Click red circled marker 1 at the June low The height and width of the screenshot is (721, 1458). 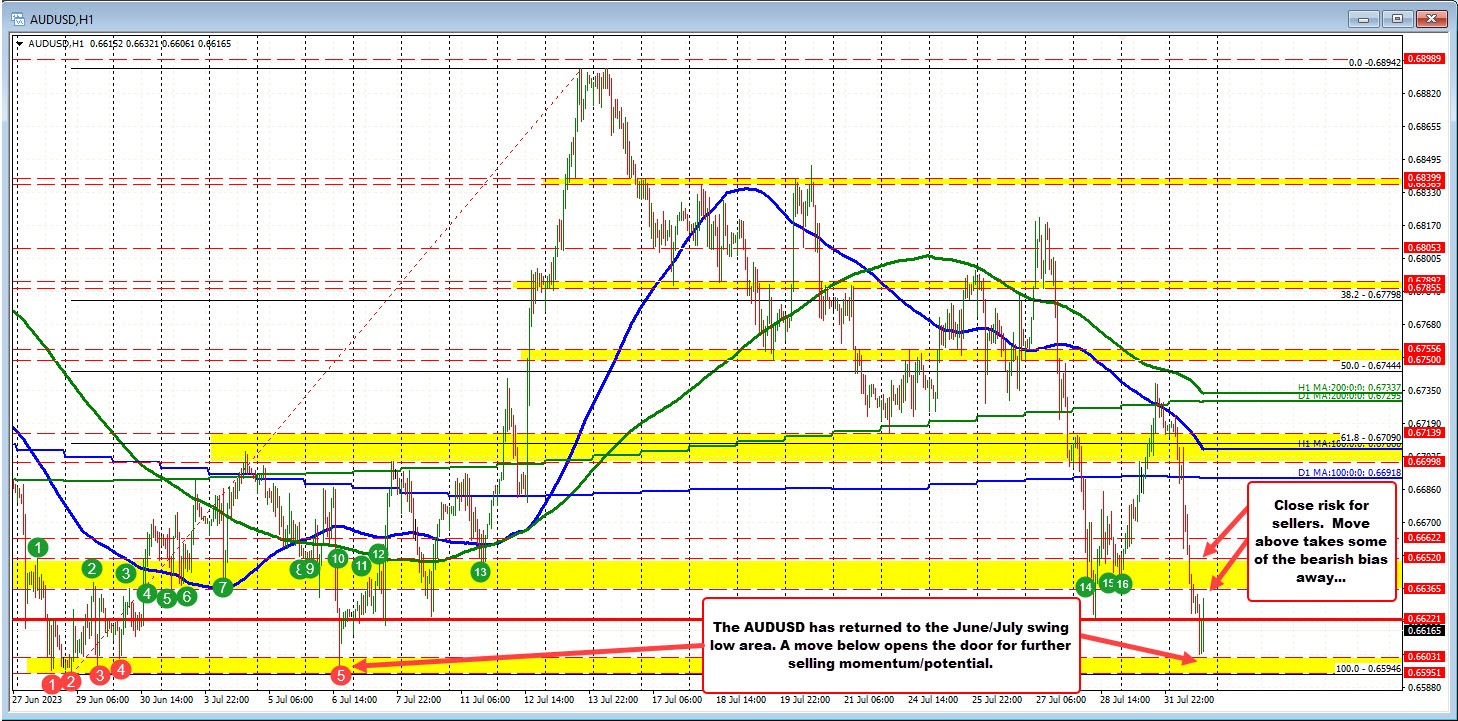(x=51, y=686)
